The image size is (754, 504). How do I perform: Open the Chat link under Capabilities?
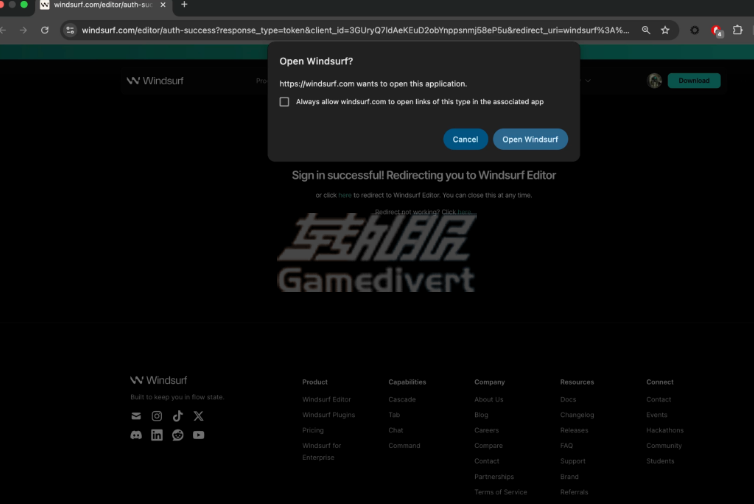tap(396, 430)
